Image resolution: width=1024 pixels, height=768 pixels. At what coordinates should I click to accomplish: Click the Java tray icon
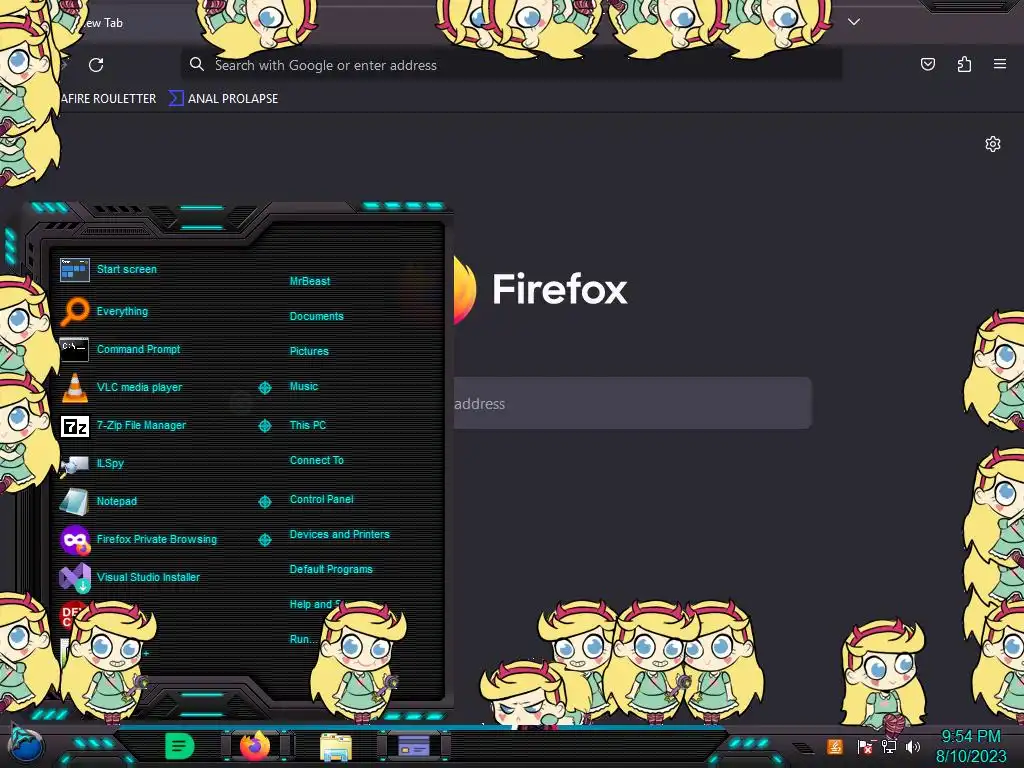[x=835, y=746]
